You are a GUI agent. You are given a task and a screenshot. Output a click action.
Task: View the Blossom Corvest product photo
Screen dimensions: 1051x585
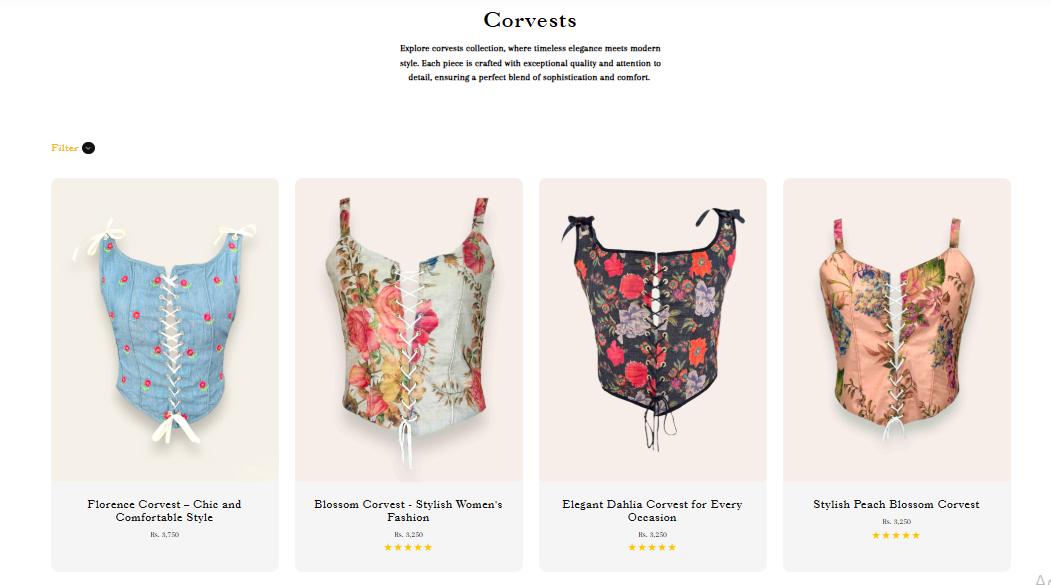coord(409,330)
